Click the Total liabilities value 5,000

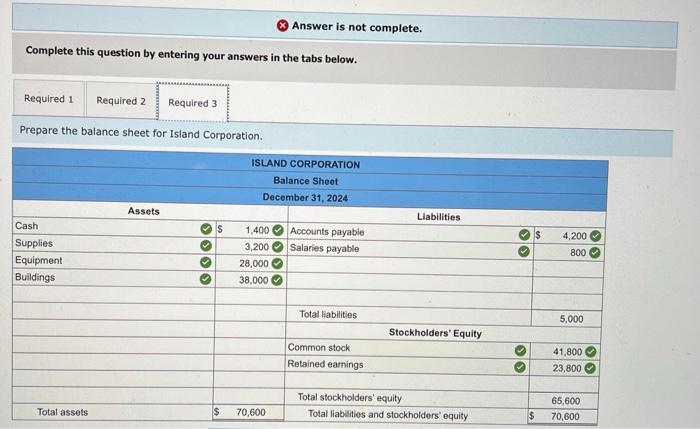(571, 319)
